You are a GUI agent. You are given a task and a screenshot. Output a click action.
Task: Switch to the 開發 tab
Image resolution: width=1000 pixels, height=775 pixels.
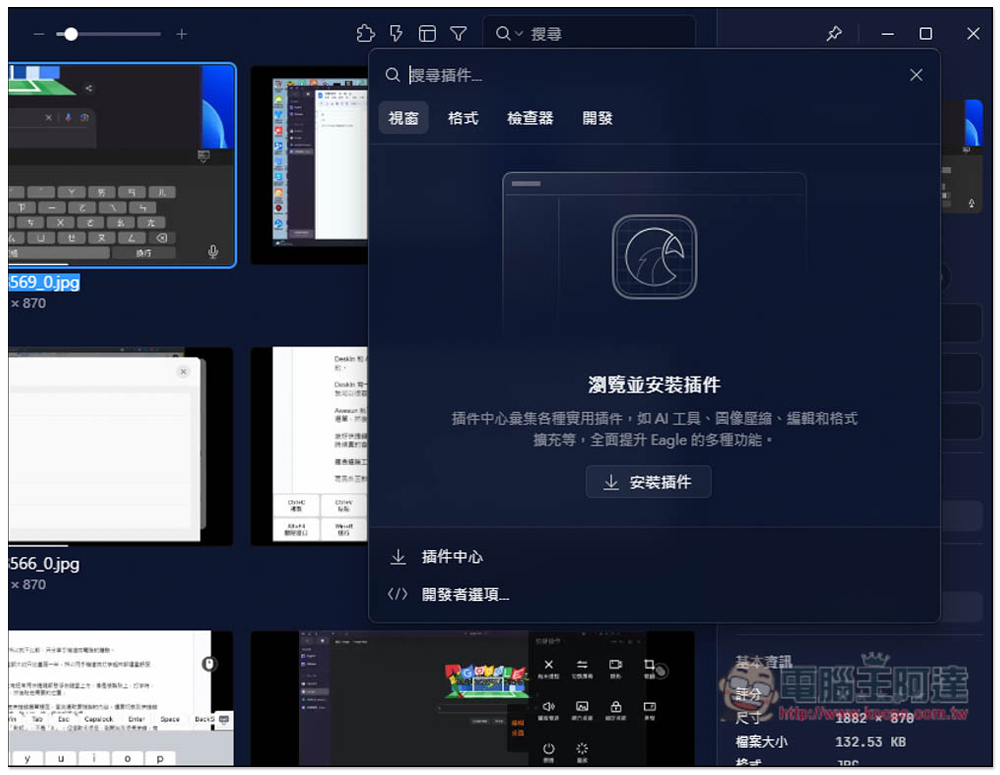click(598, 118)
